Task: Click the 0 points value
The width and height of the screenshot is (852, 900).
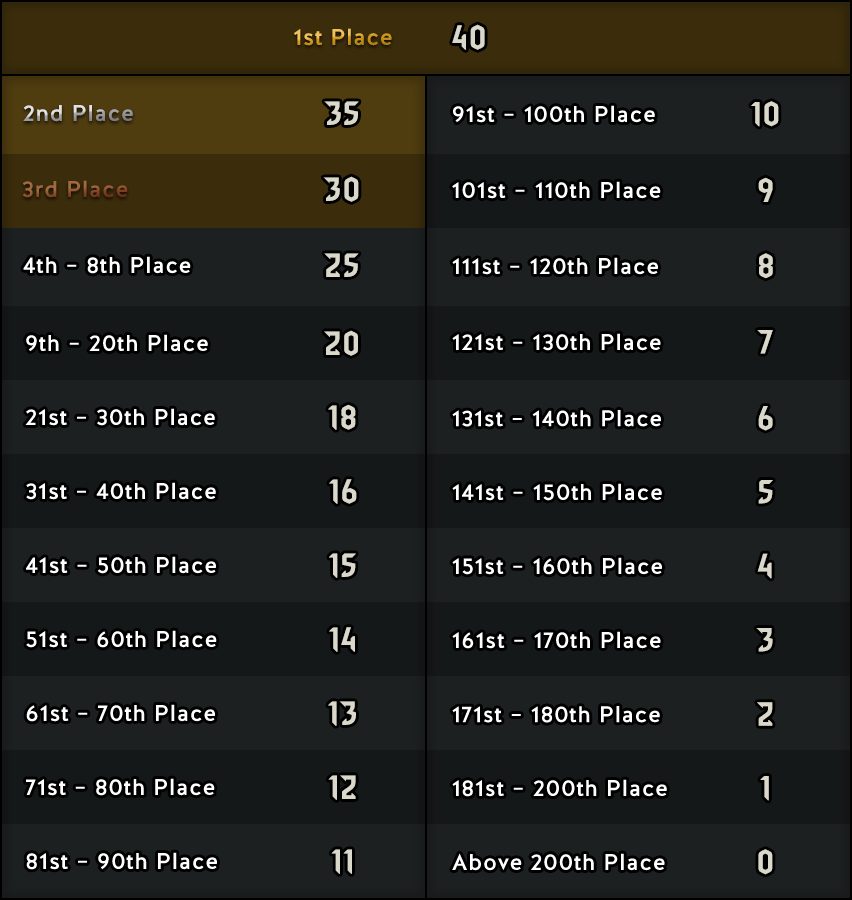Action: pos(765,862)
